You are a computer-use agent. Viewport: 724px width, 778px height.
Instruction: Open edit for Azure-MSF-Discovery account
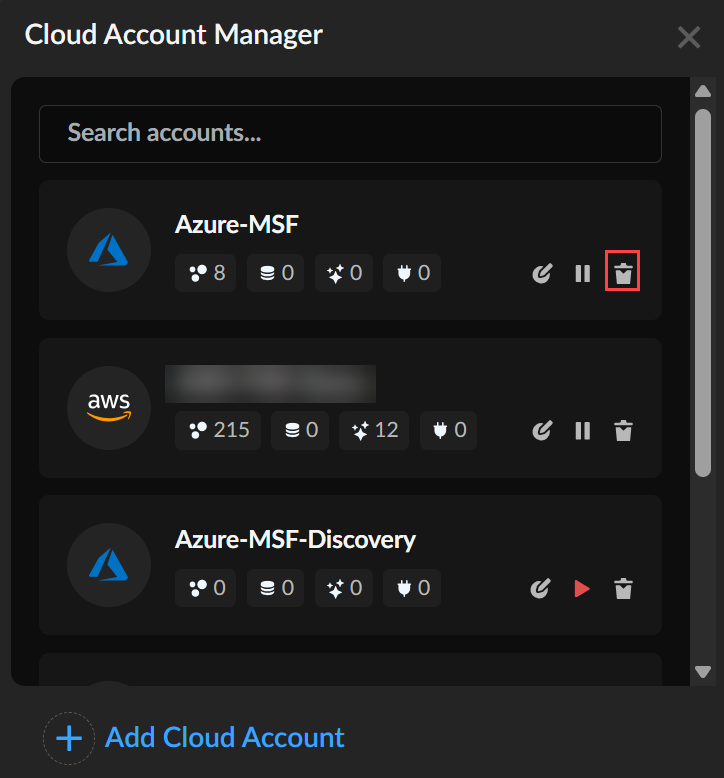tap(542, 589)
